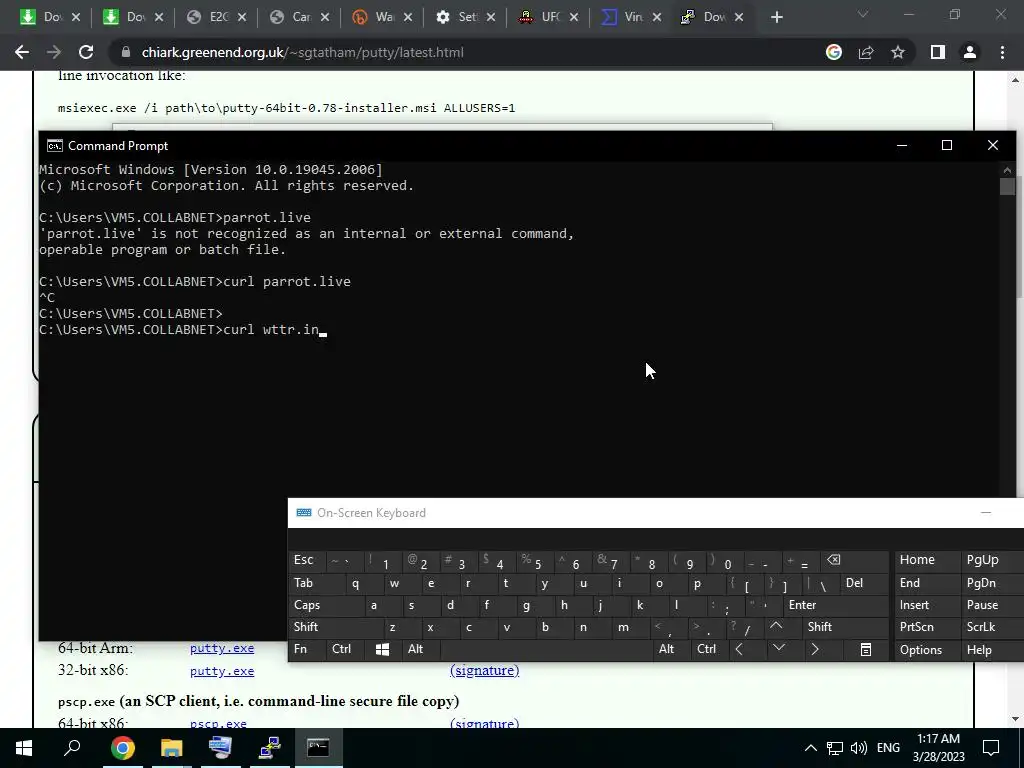This screenshot has height=768, width=1024.
Task: Maximize the Command Prompt window
Action: coord(947,145)
